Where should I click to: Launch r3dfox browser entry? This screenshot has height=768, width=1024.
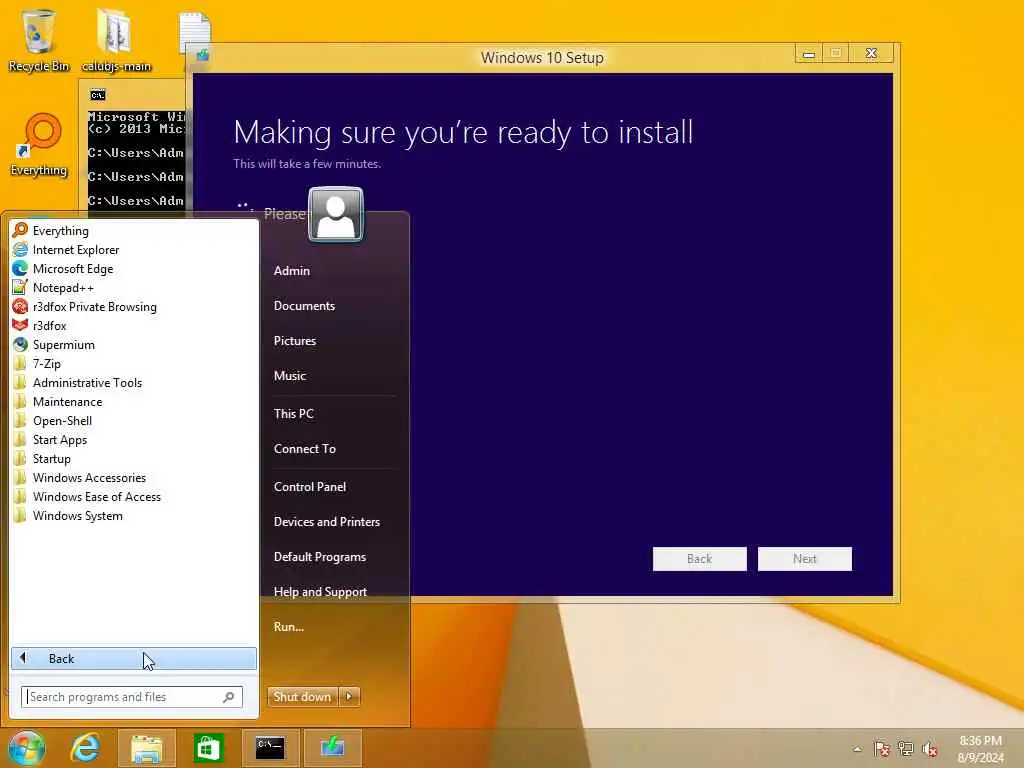134,325
